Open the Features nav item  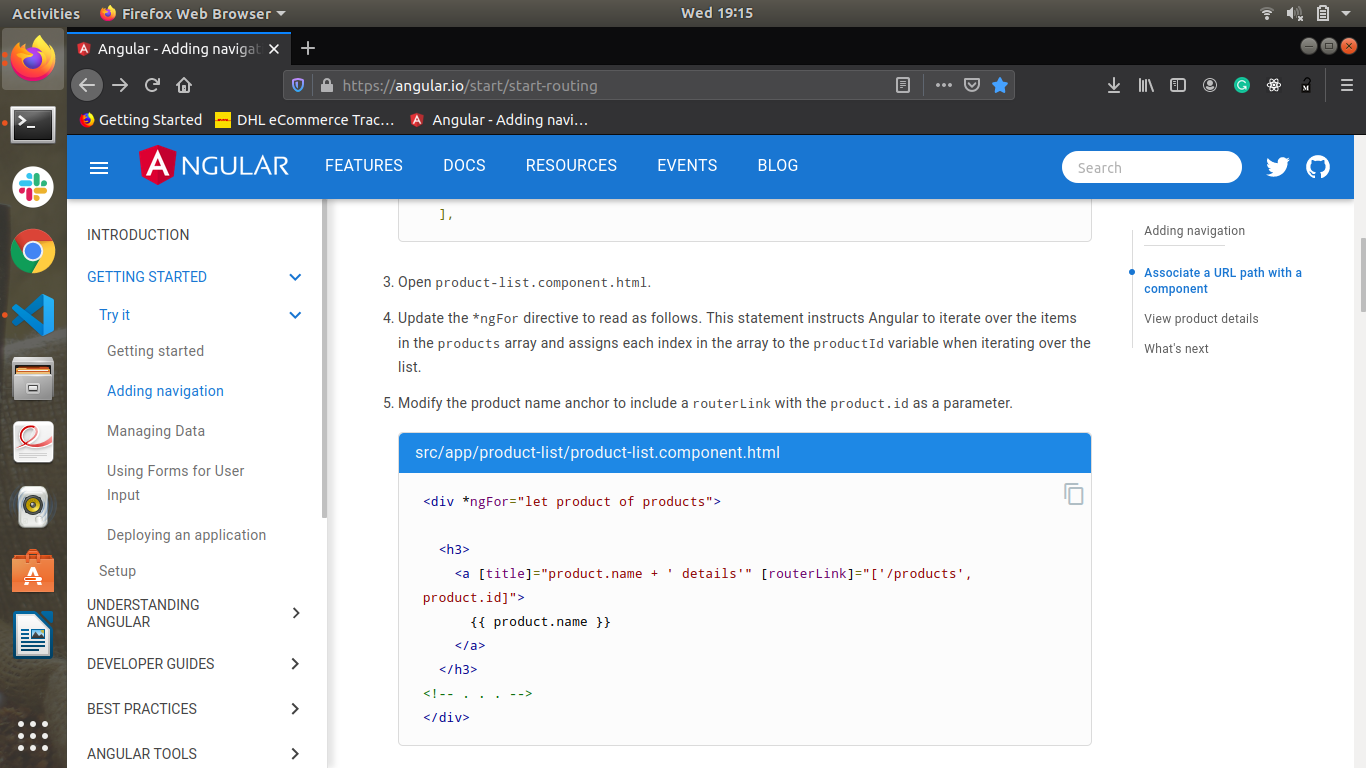coord(364,166)
